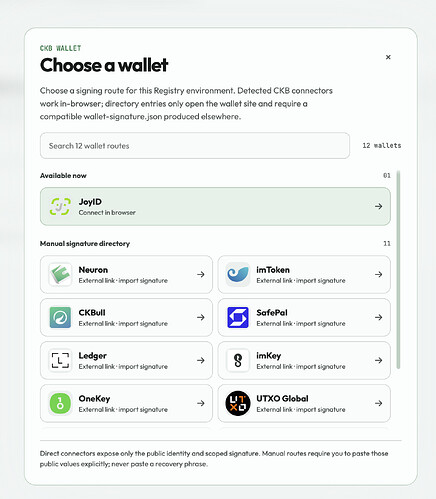436x499 pixels.
Task: Click the Ledger bracket logo icon
Action: tap(60, 360)
